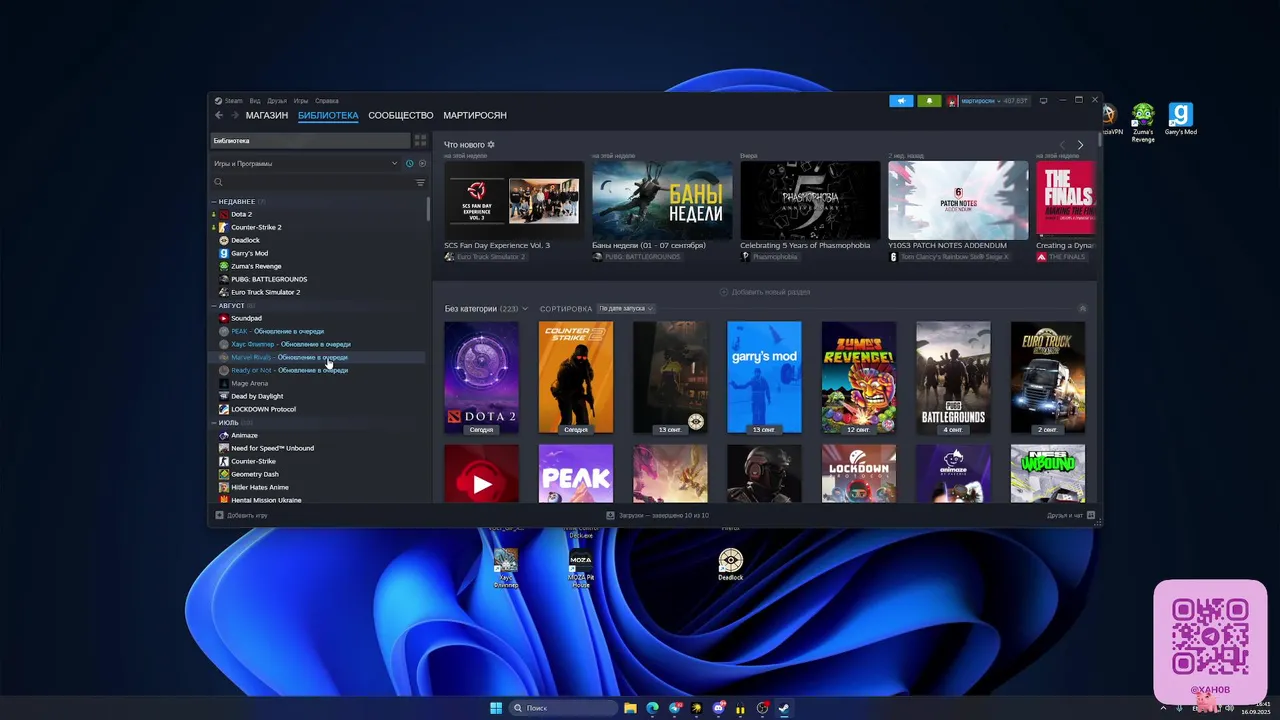Open the garry's mod cover tile
Image resolution: width=1280 pixels, height=720 pixels.
click(764, 377)
